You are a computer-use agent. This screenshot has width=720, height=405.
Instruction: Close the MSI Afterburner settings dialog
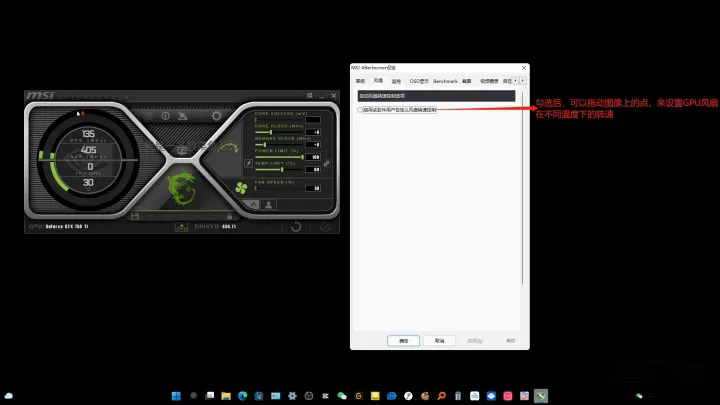point(524,68)
